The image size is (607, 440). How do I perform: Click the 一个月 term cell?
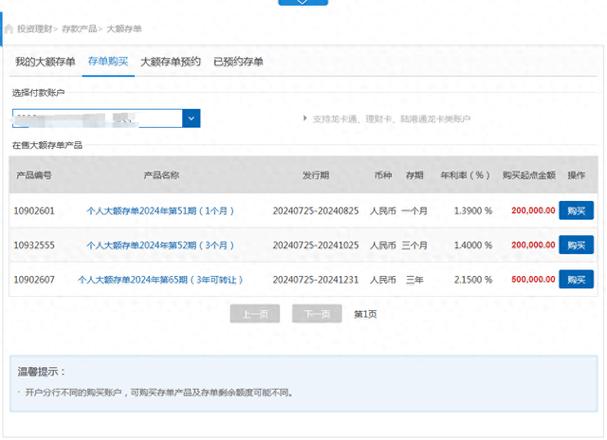(x=414, y=211)
